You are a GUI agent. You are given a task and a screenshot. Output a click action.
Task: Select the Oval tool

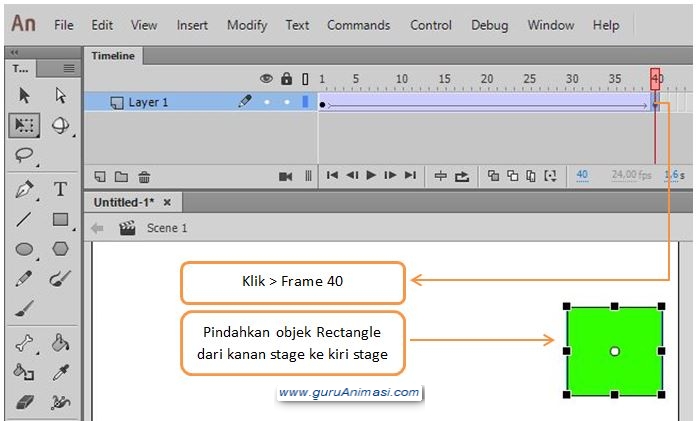[x=24, y=249]
